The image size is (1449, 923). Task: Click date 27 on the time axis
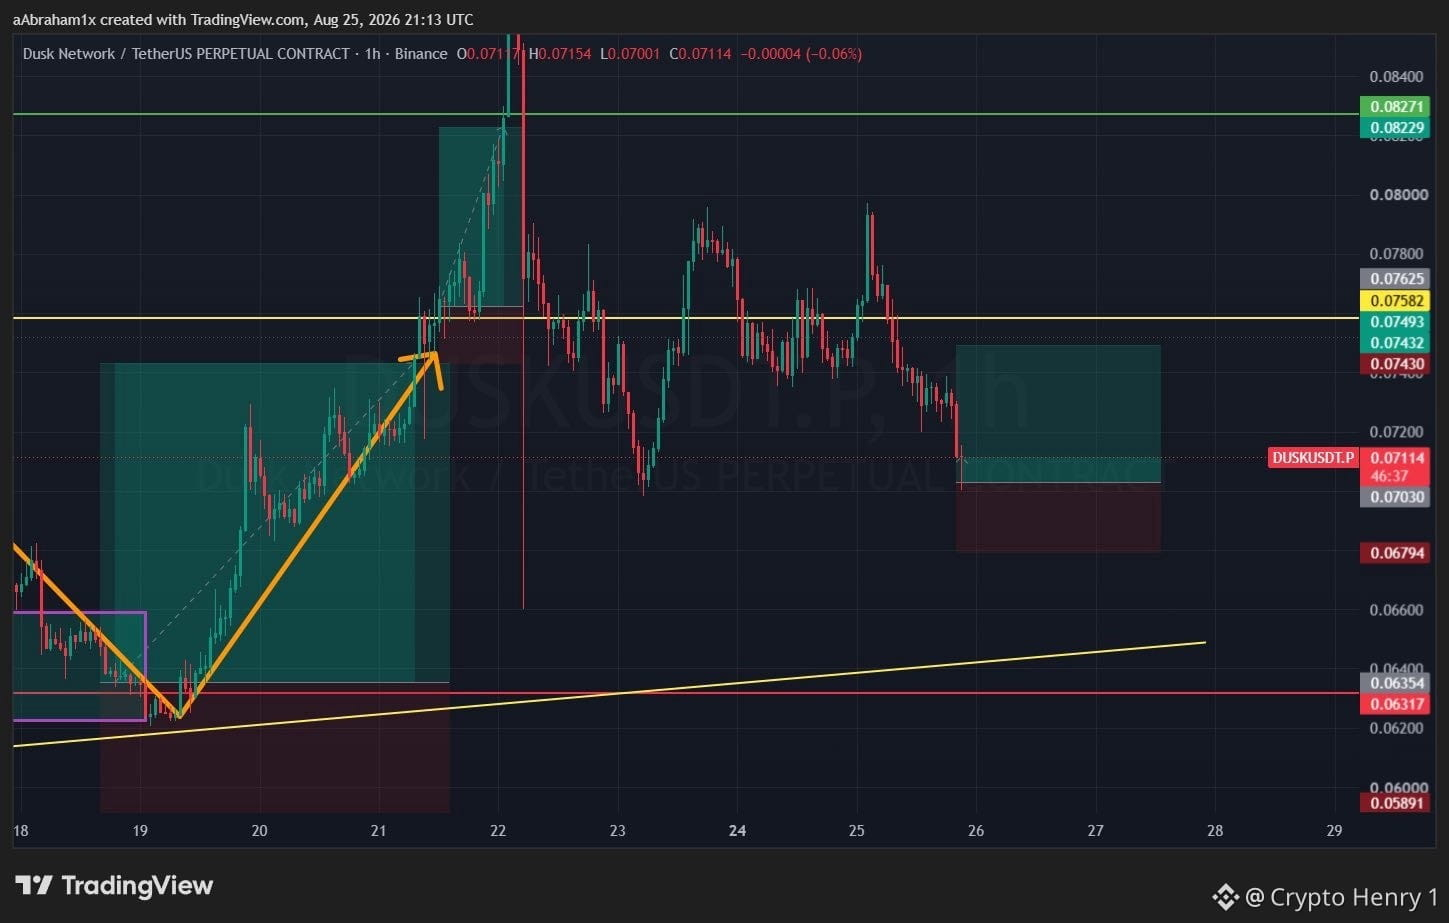(1096, 831)
